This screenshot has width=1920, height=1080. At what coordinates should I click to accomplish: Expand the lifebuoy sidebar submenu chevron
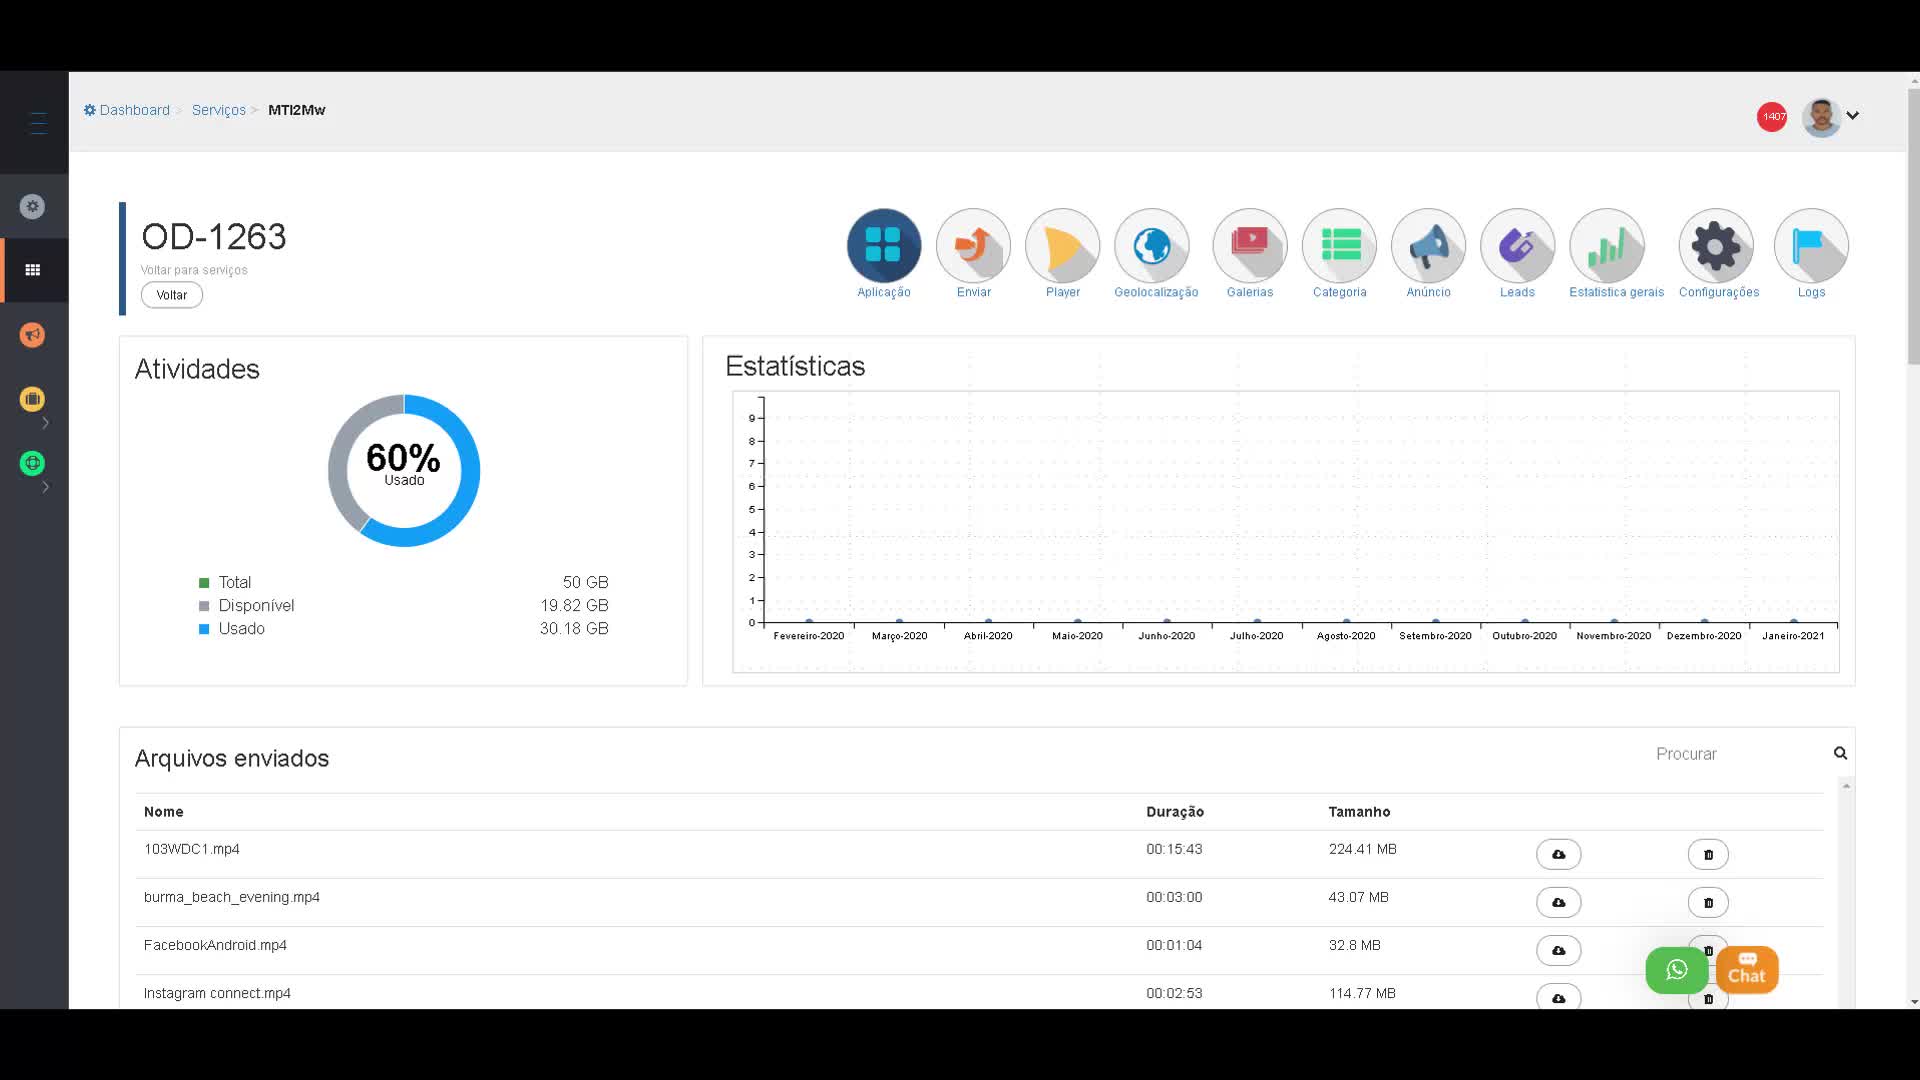[x=45, y=487]
